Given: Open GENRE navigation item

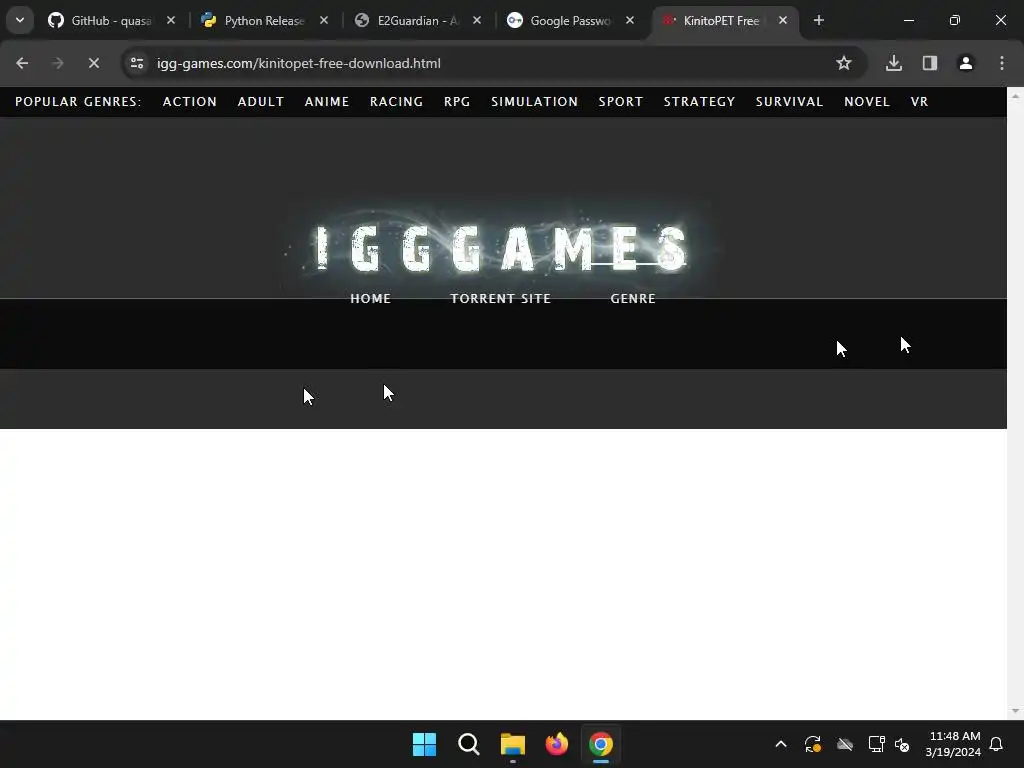Looking at the screenshot, I should 633,298.
